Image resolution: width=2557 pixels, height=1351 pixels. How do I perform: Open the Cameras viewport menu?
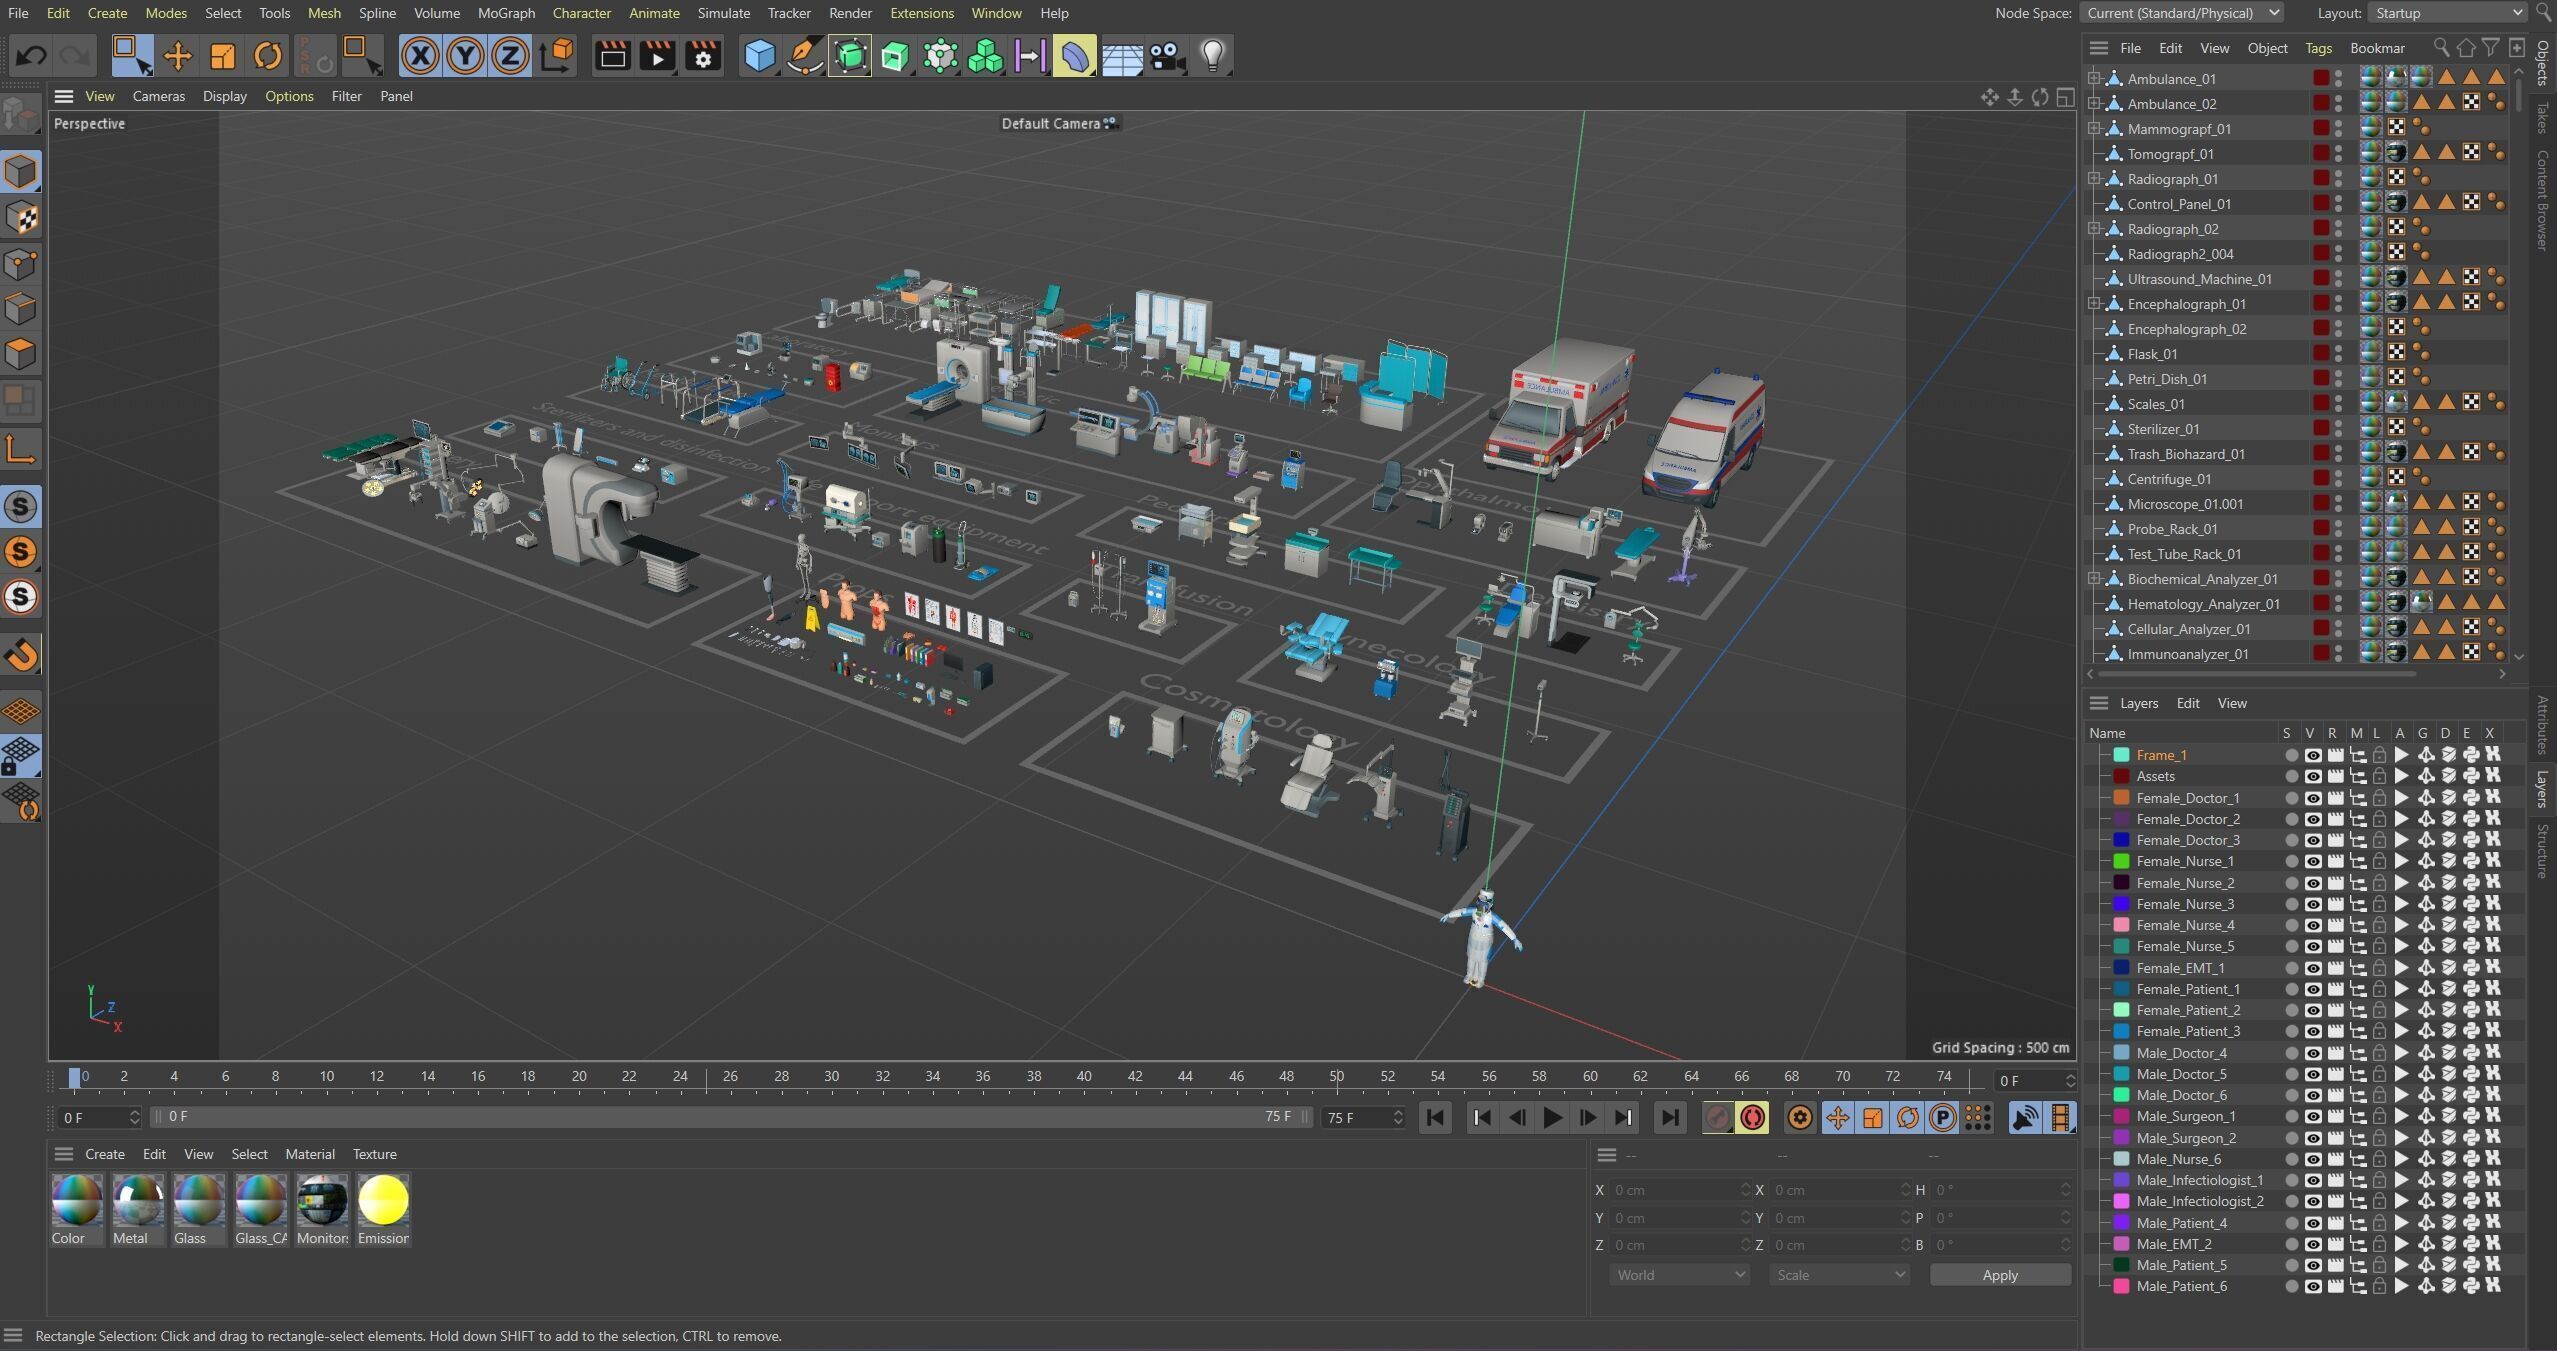[158, 96]
